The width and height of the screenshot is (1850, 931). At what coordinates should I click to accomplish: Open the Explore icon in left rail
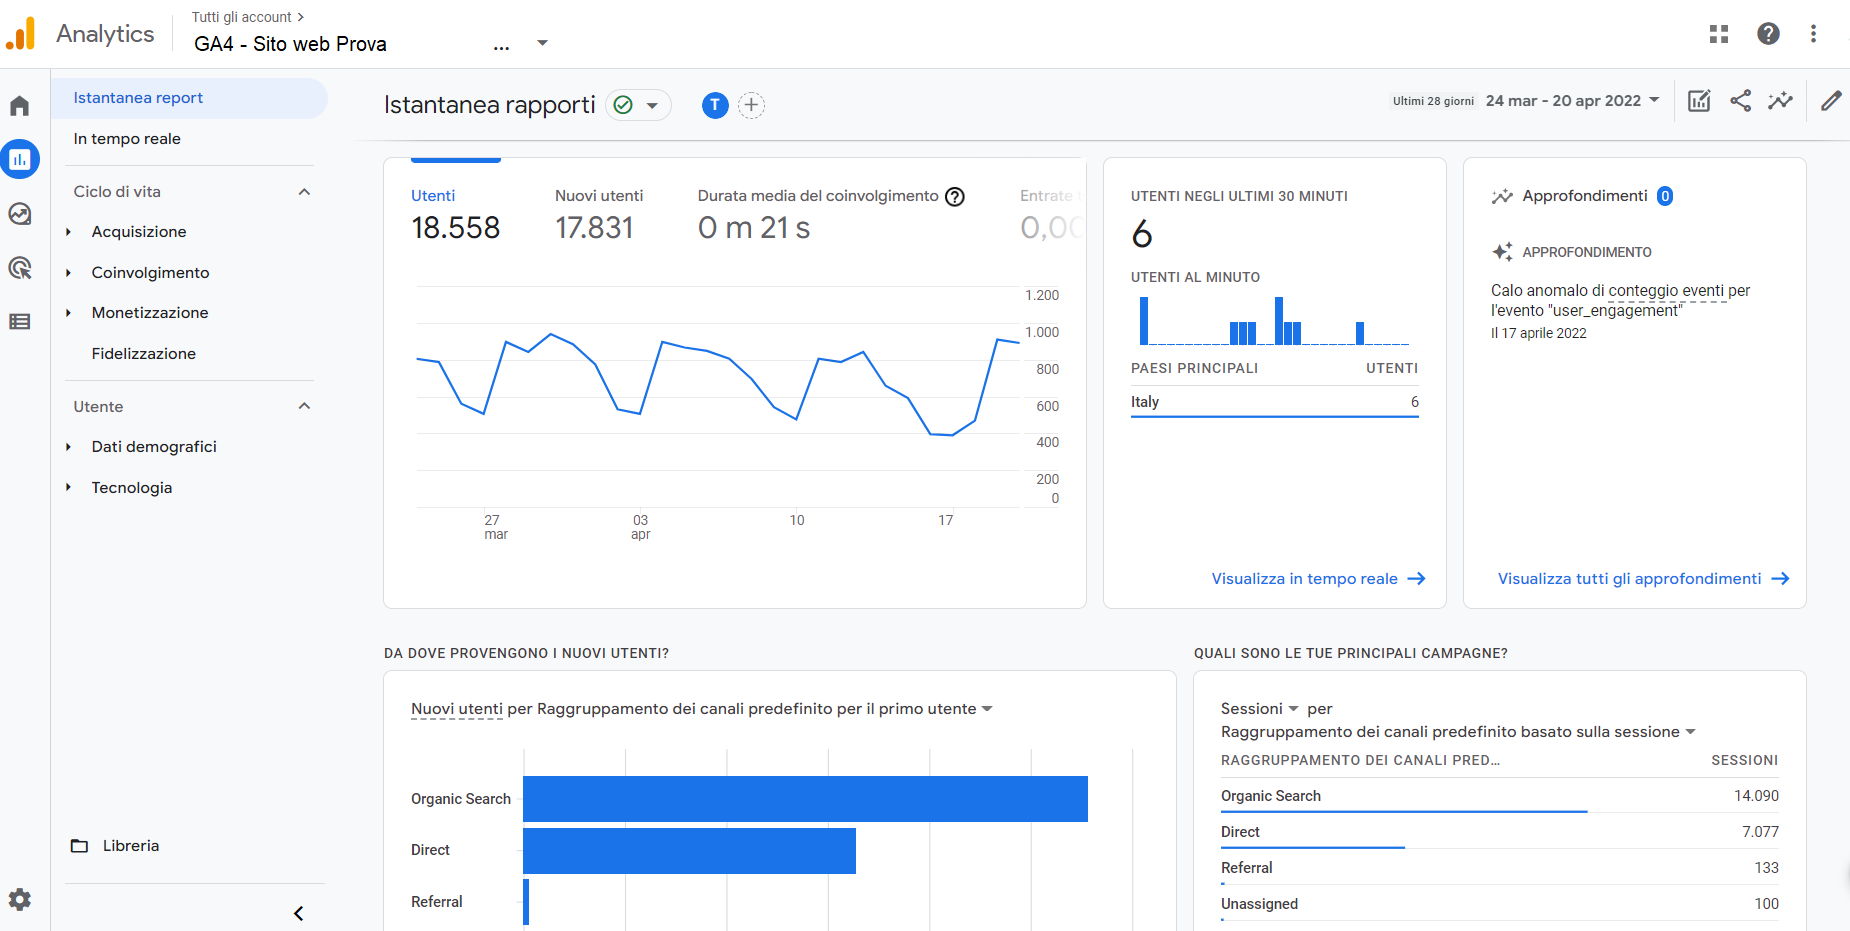(x=20, y=214)
